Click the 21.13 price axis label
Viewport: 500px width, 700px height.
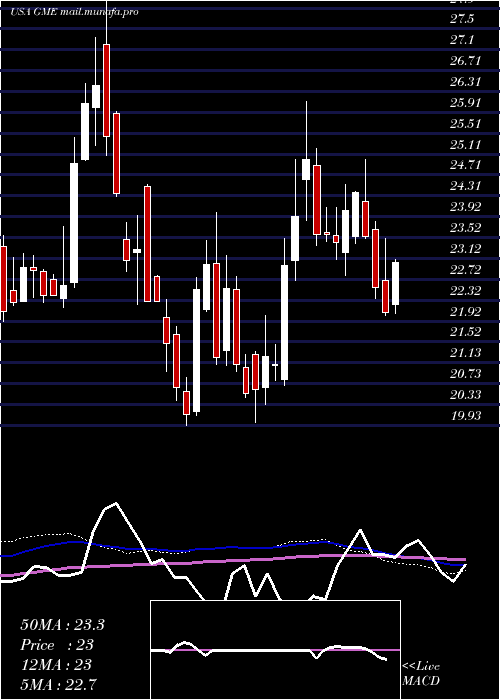click(466, 353)
